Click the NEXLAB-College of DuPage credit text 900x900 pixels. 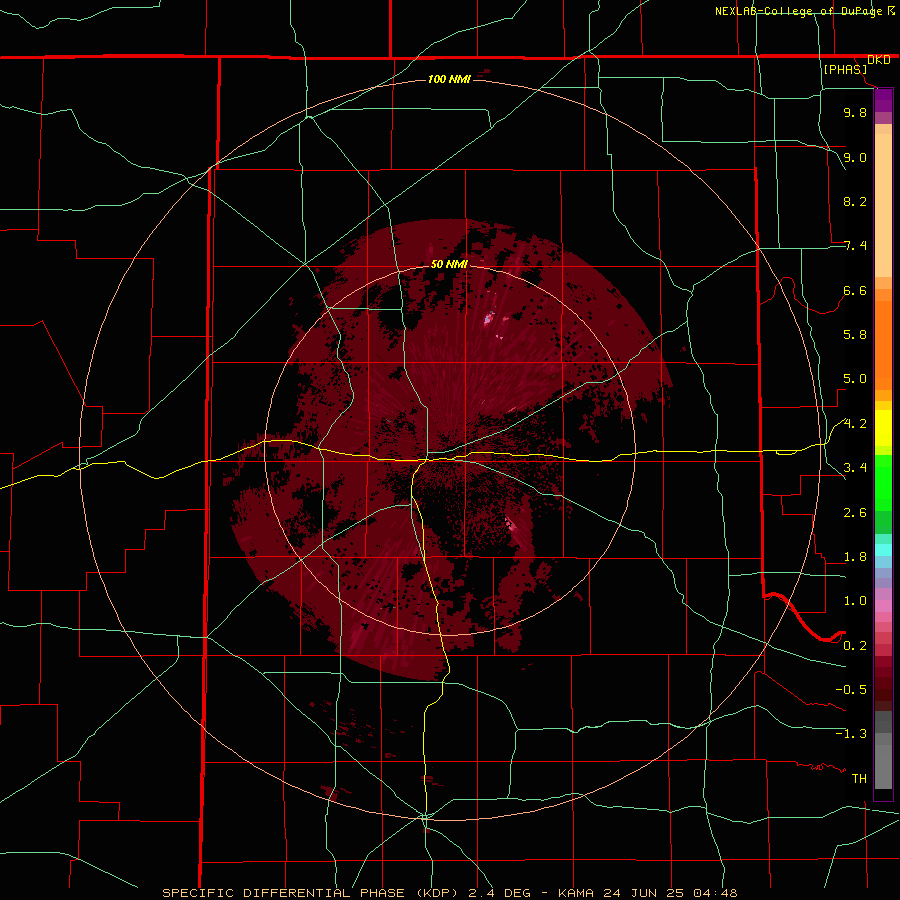tap(798, 11)
